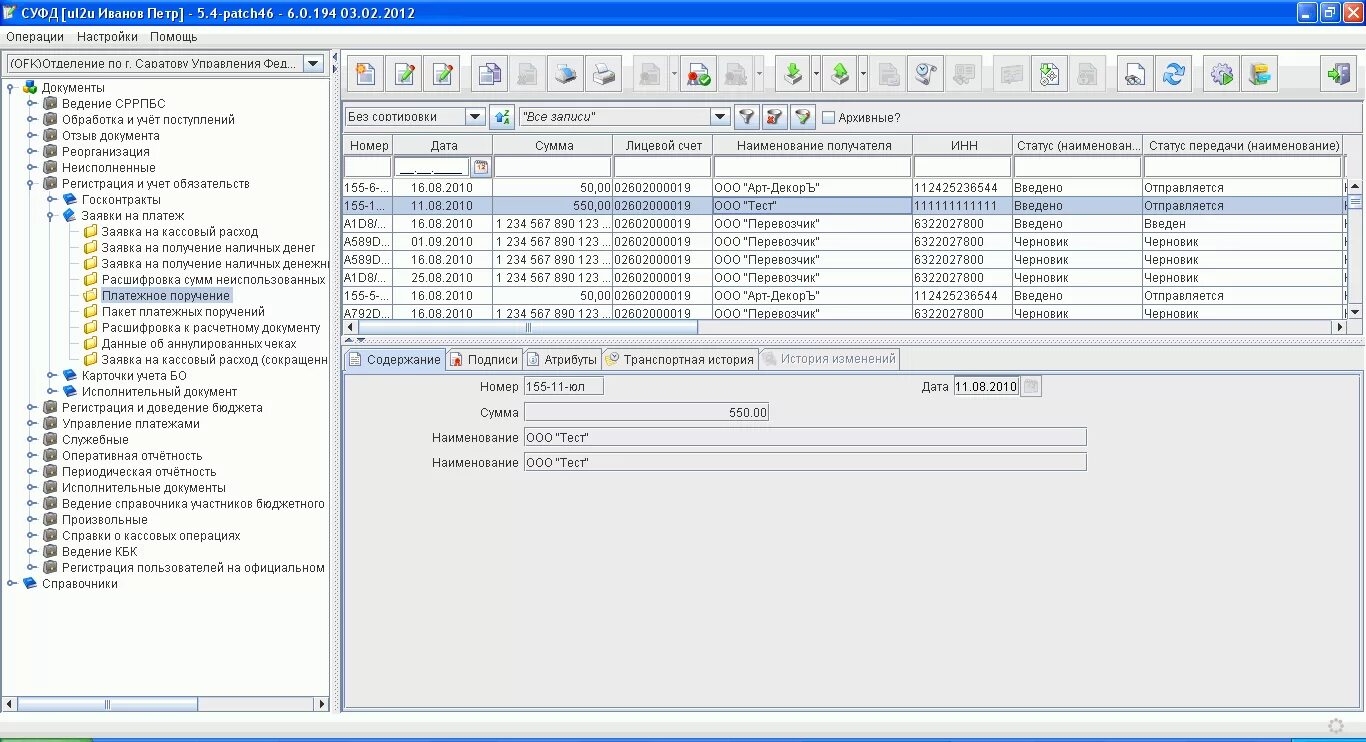Click the printer icon with blue paper
This screenshot has height=742, width=1366.
566,74
